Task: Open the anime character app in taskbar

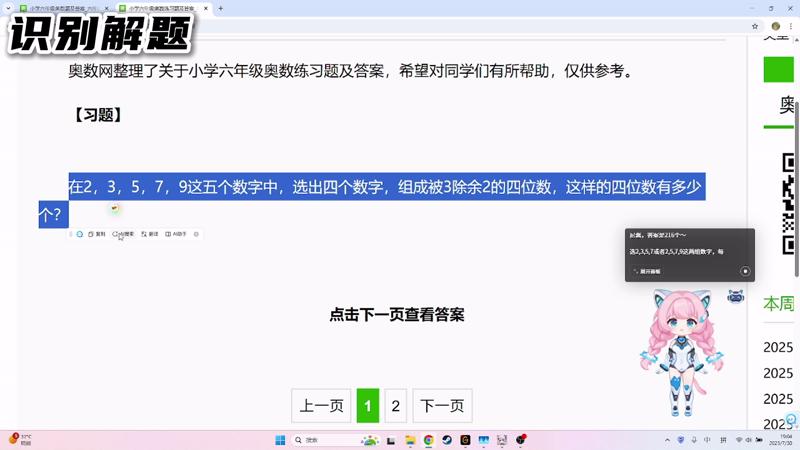Action: (502, 440)
